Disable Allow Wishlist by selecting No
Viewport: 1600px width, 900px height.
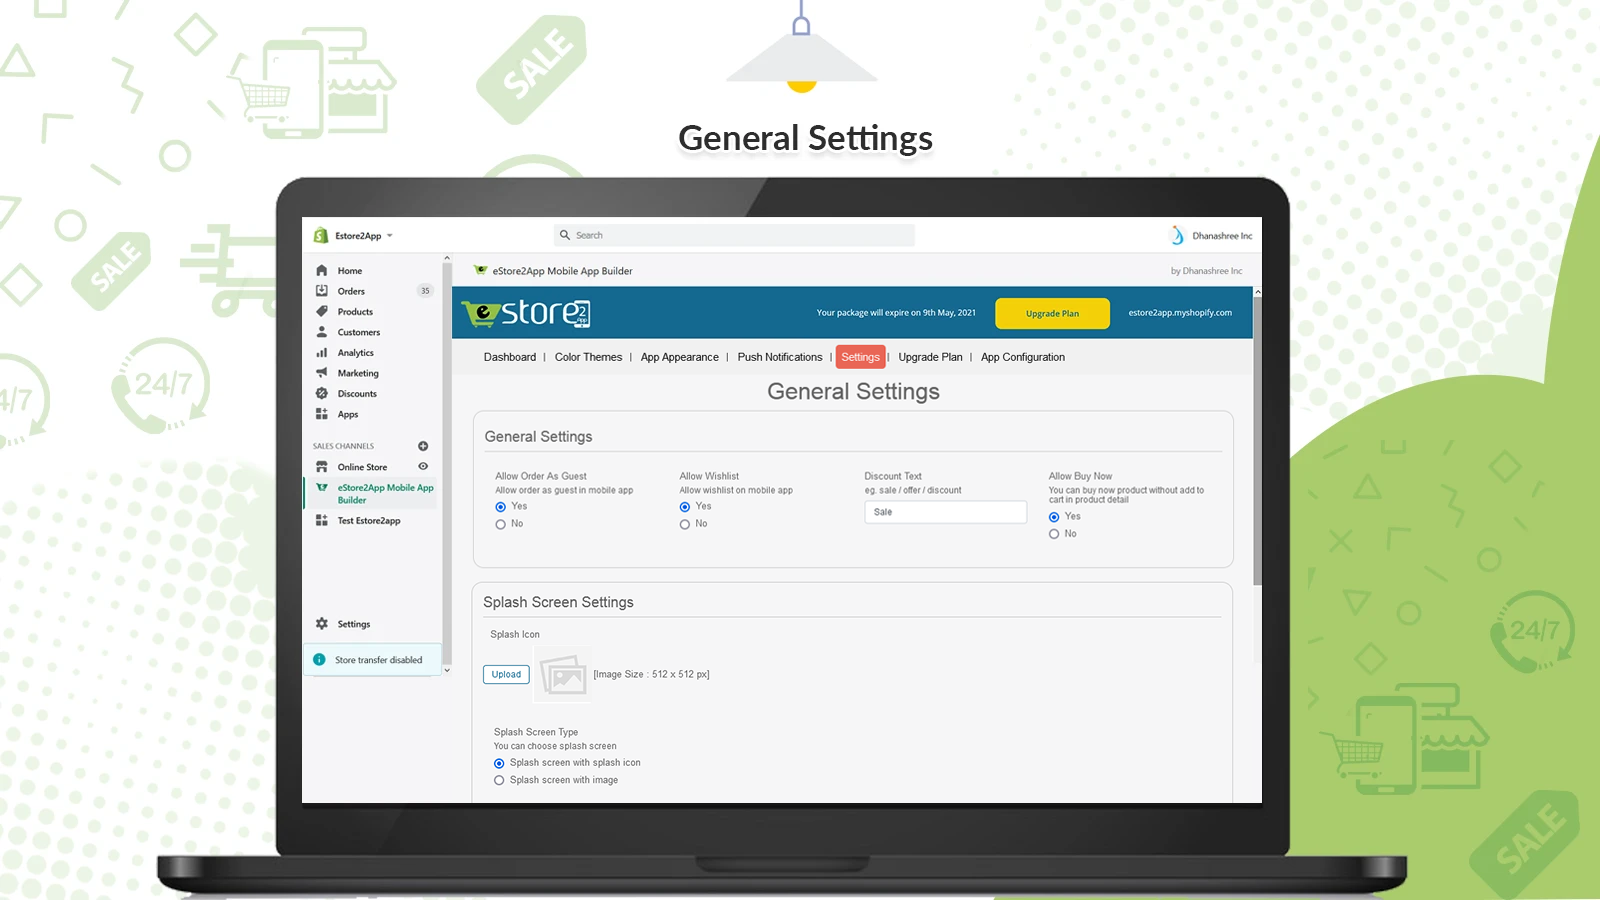pos(684,524)
